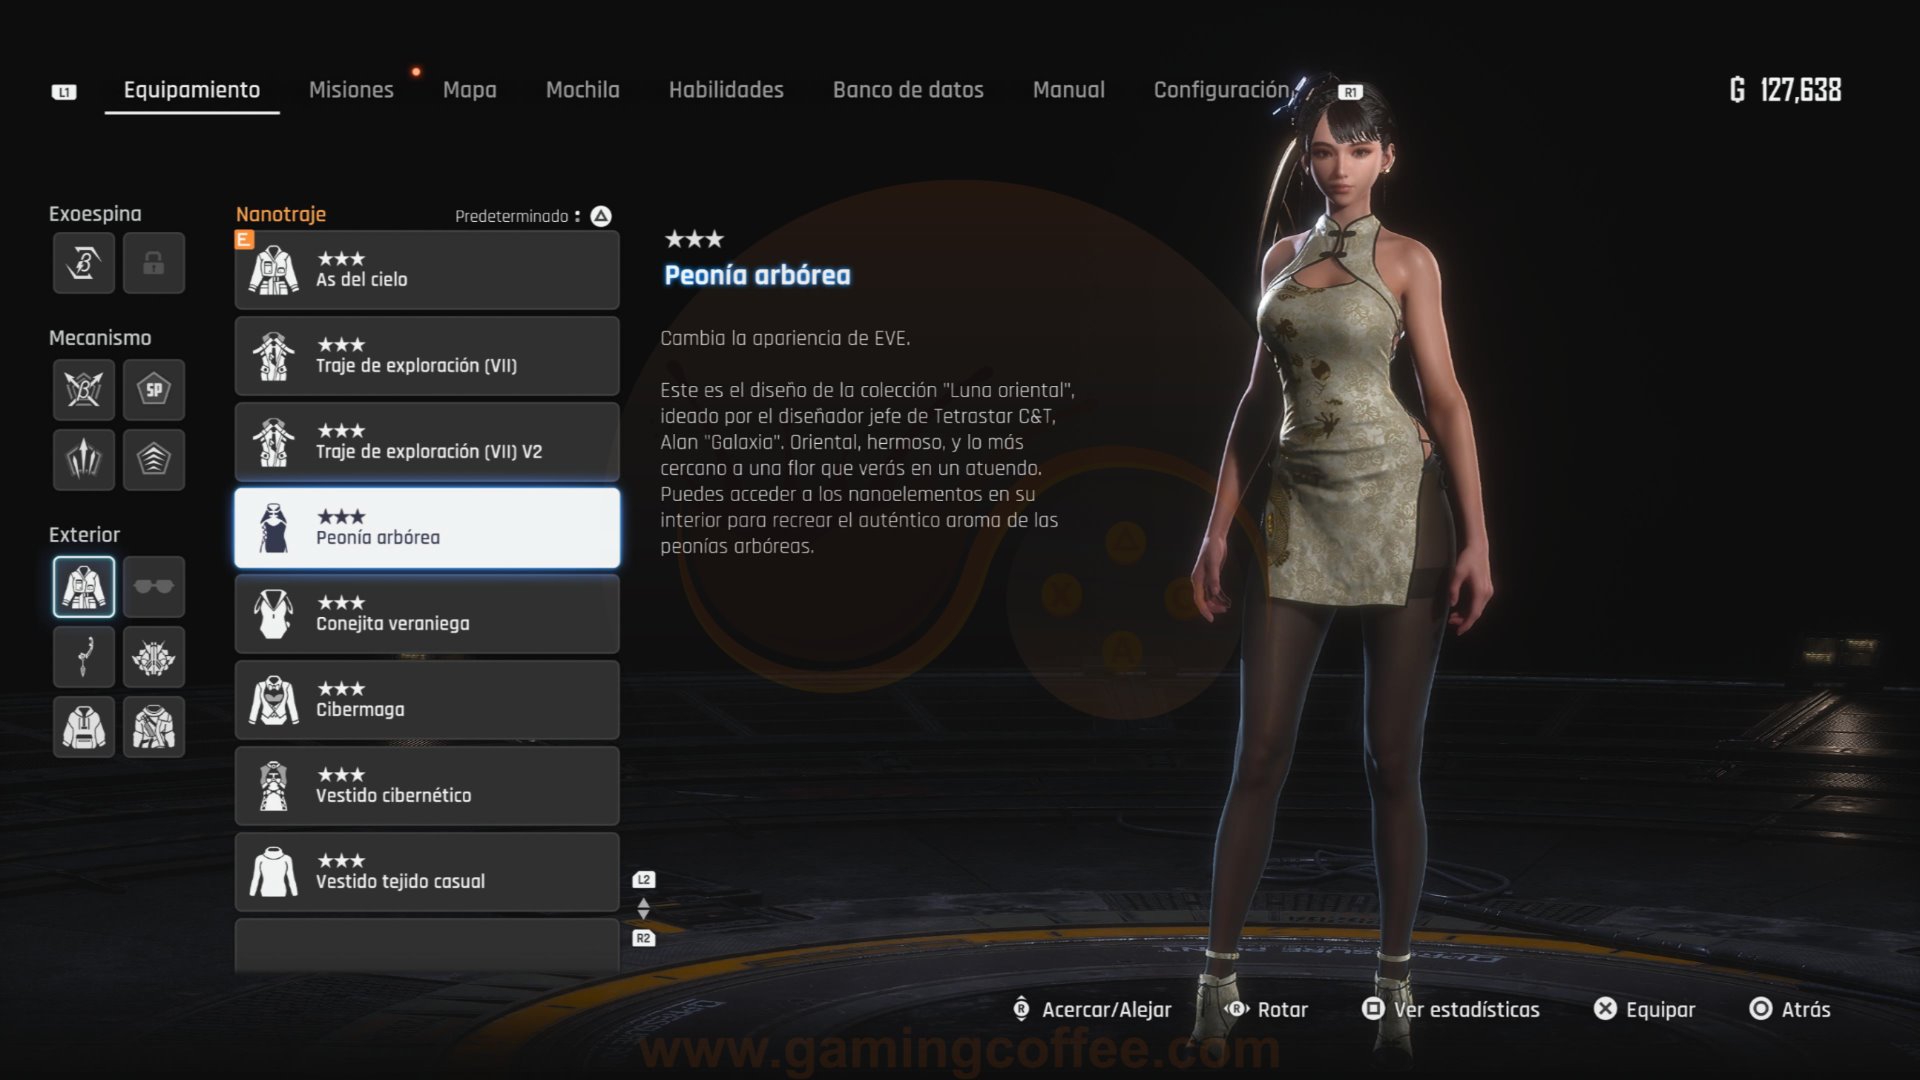Select the Exterior earring slot

point(84,656)
